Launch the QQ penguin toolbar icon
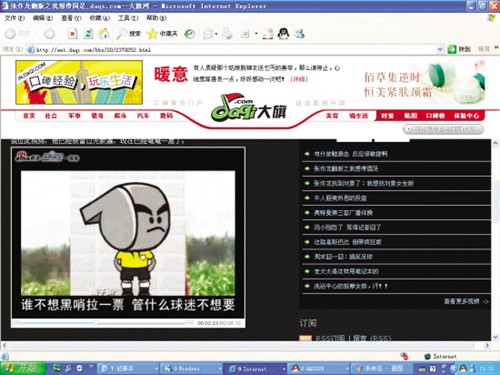This screenshot has width=500, height=375. 283,34
